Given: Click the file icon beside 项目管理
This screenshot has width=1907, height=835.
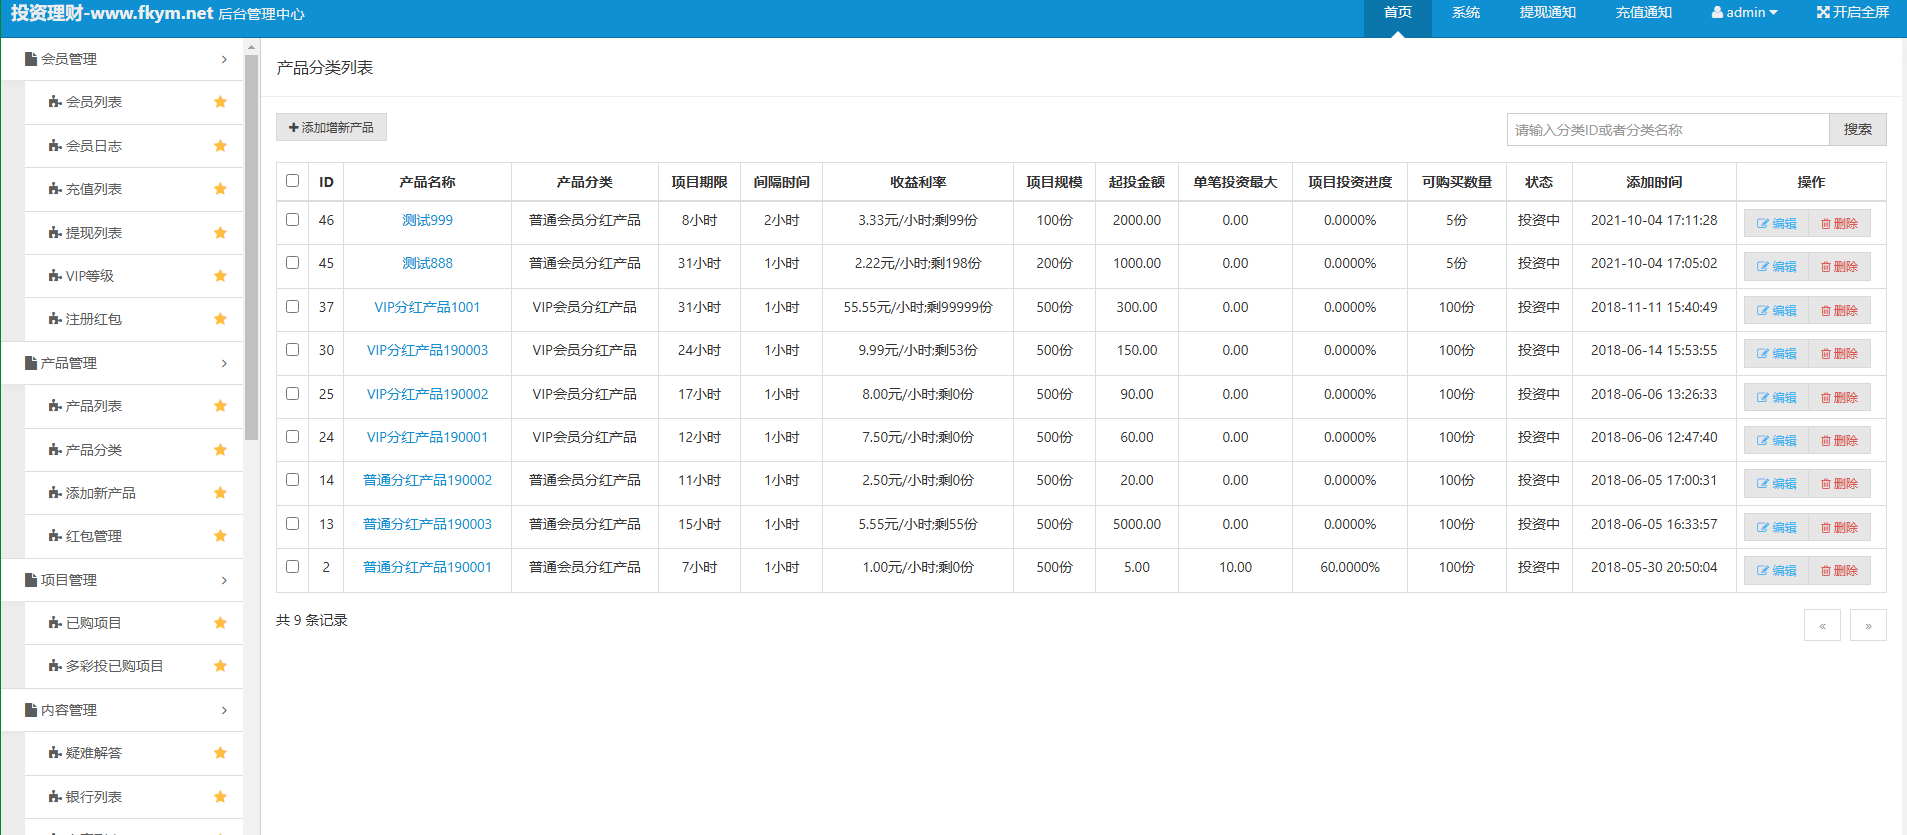Looking at the screenshot, I should pyautogui.click(x=31, y=580).
